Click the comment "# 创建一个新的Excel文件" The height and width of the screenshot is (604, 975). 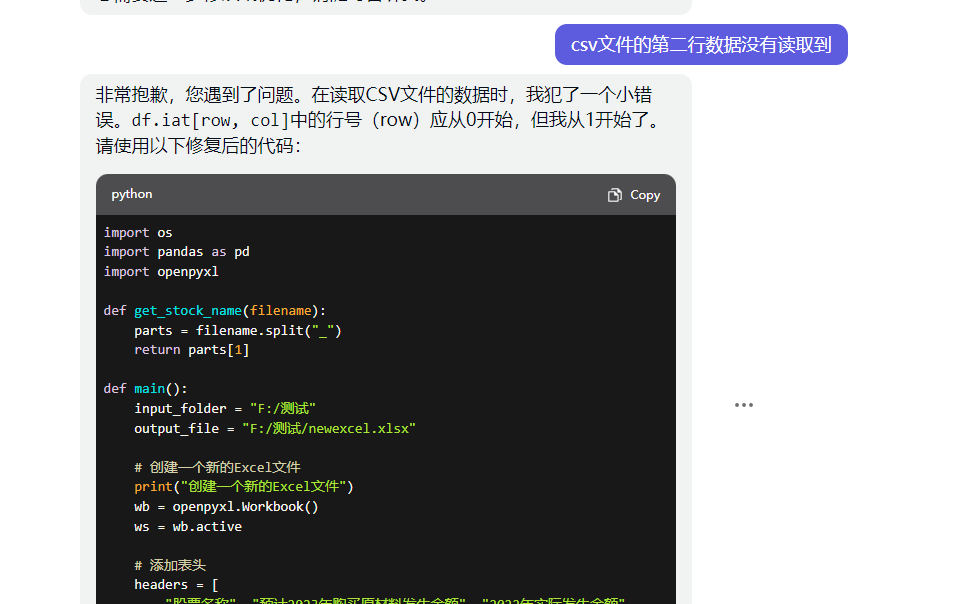coord(217,467)
